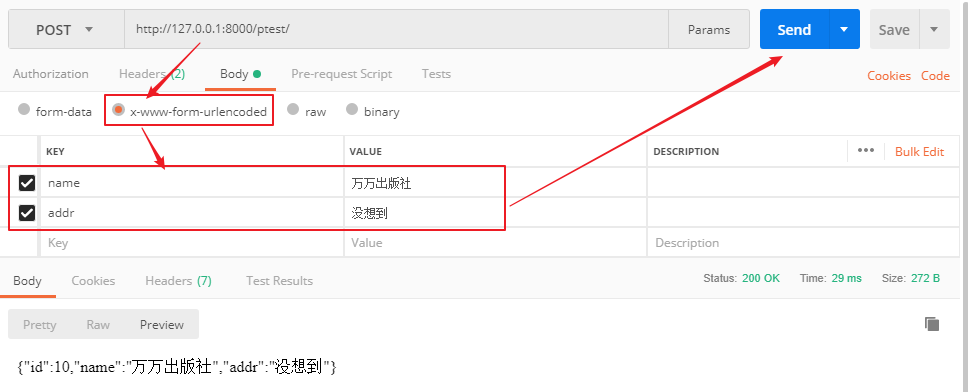Click the addr key cell
This screenshot has width=968, height=392.
[192, 213]
